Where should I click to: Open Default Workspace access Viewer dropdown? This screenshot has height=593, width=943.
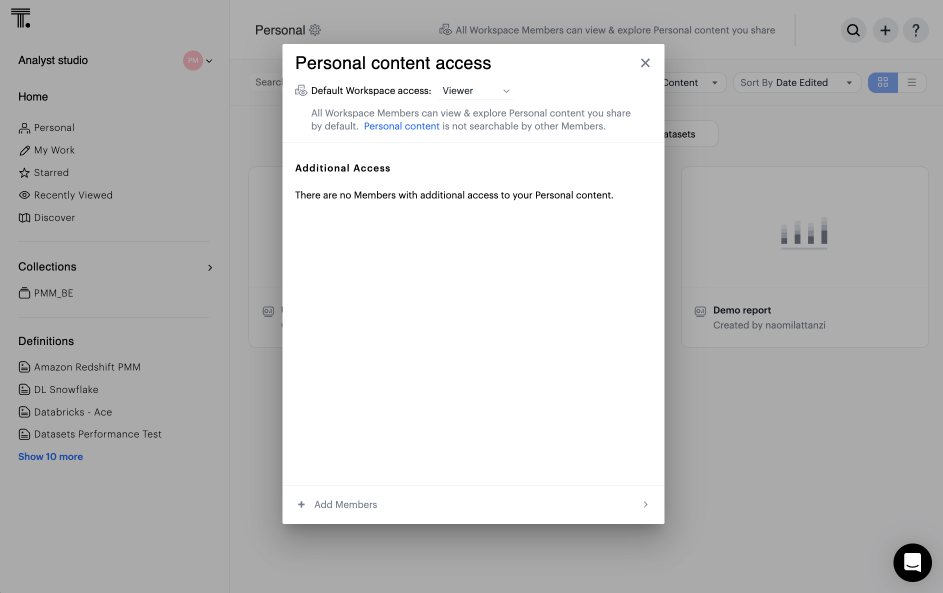(476, 91)
